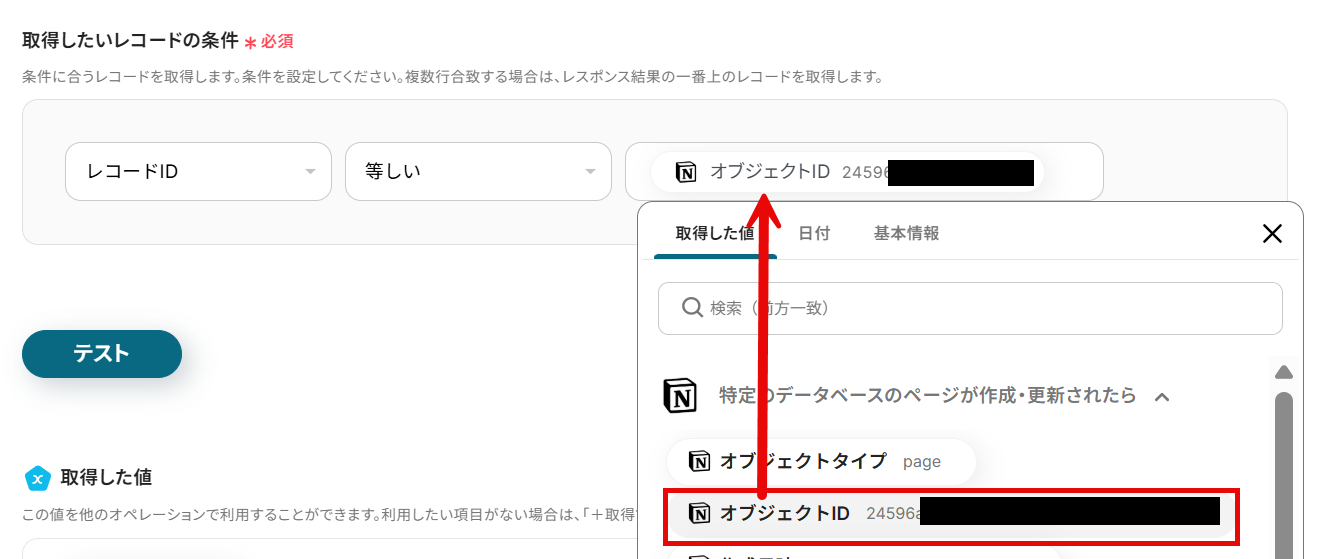Open the 等しい operator dropdown
Viewport: 1336px width, 559px height.
(478, 171)
